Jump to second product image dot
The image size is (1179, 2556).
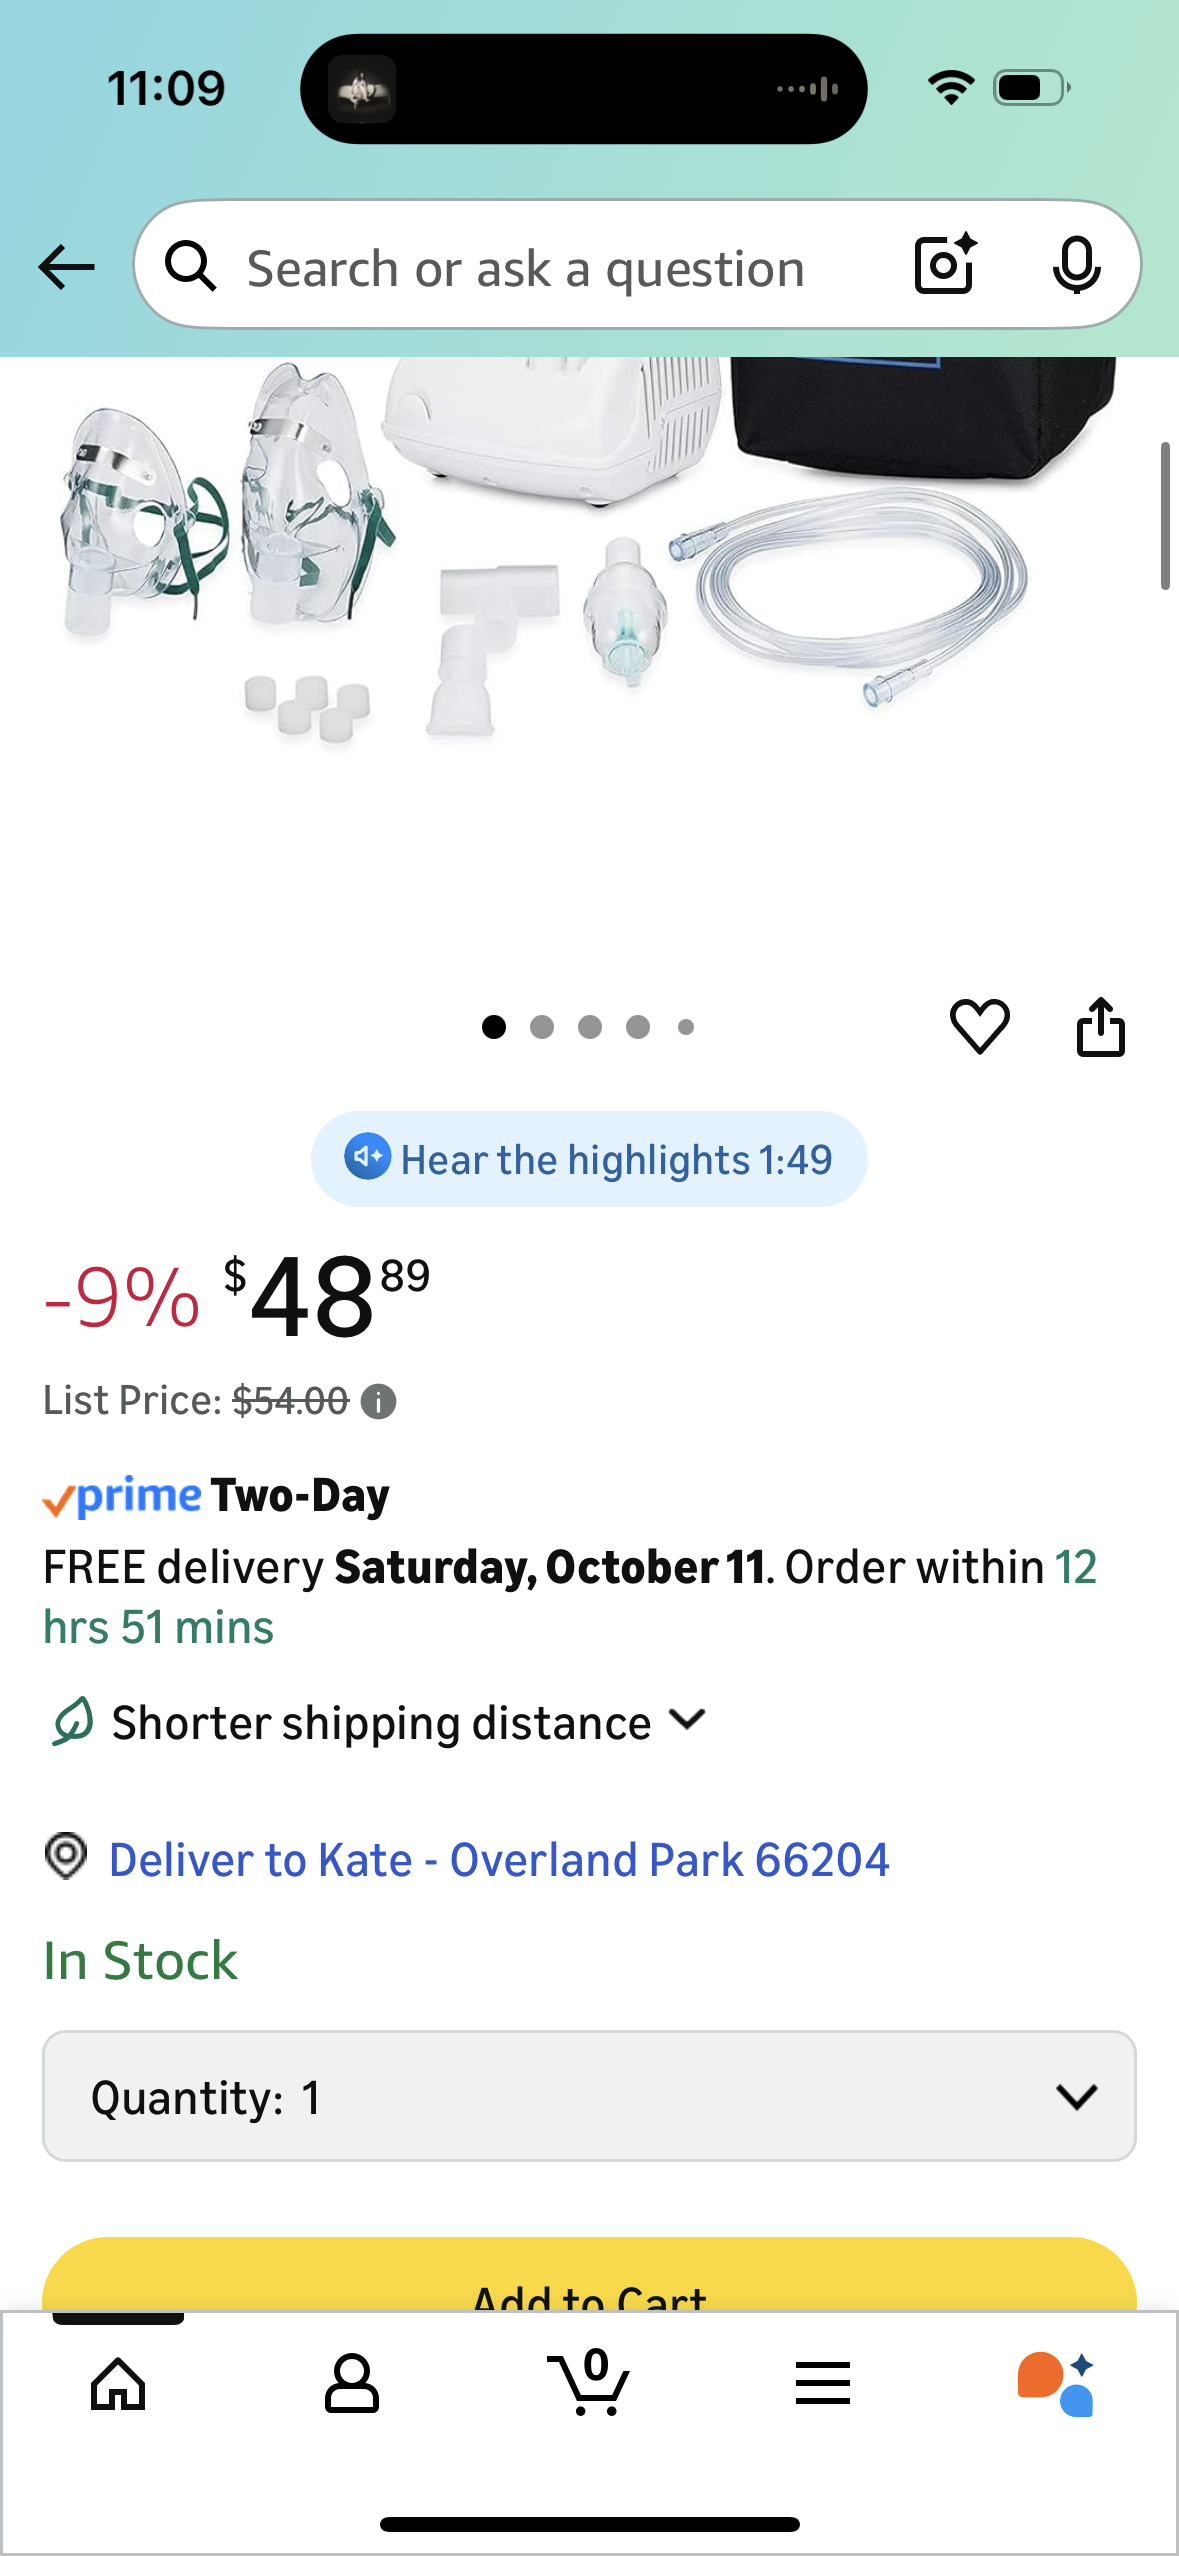[542, 1027]
